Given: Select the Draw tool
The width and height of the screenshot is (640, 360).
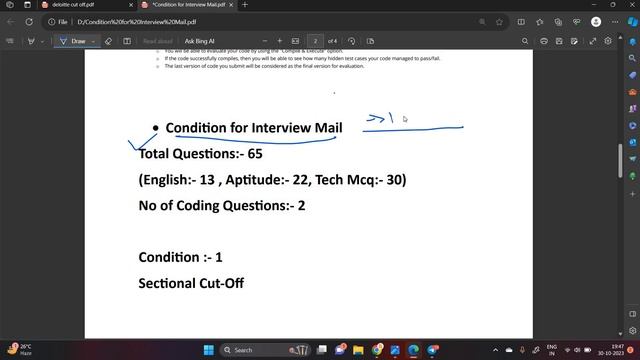Looking at the screenshot, I should [x=73, y=41].
